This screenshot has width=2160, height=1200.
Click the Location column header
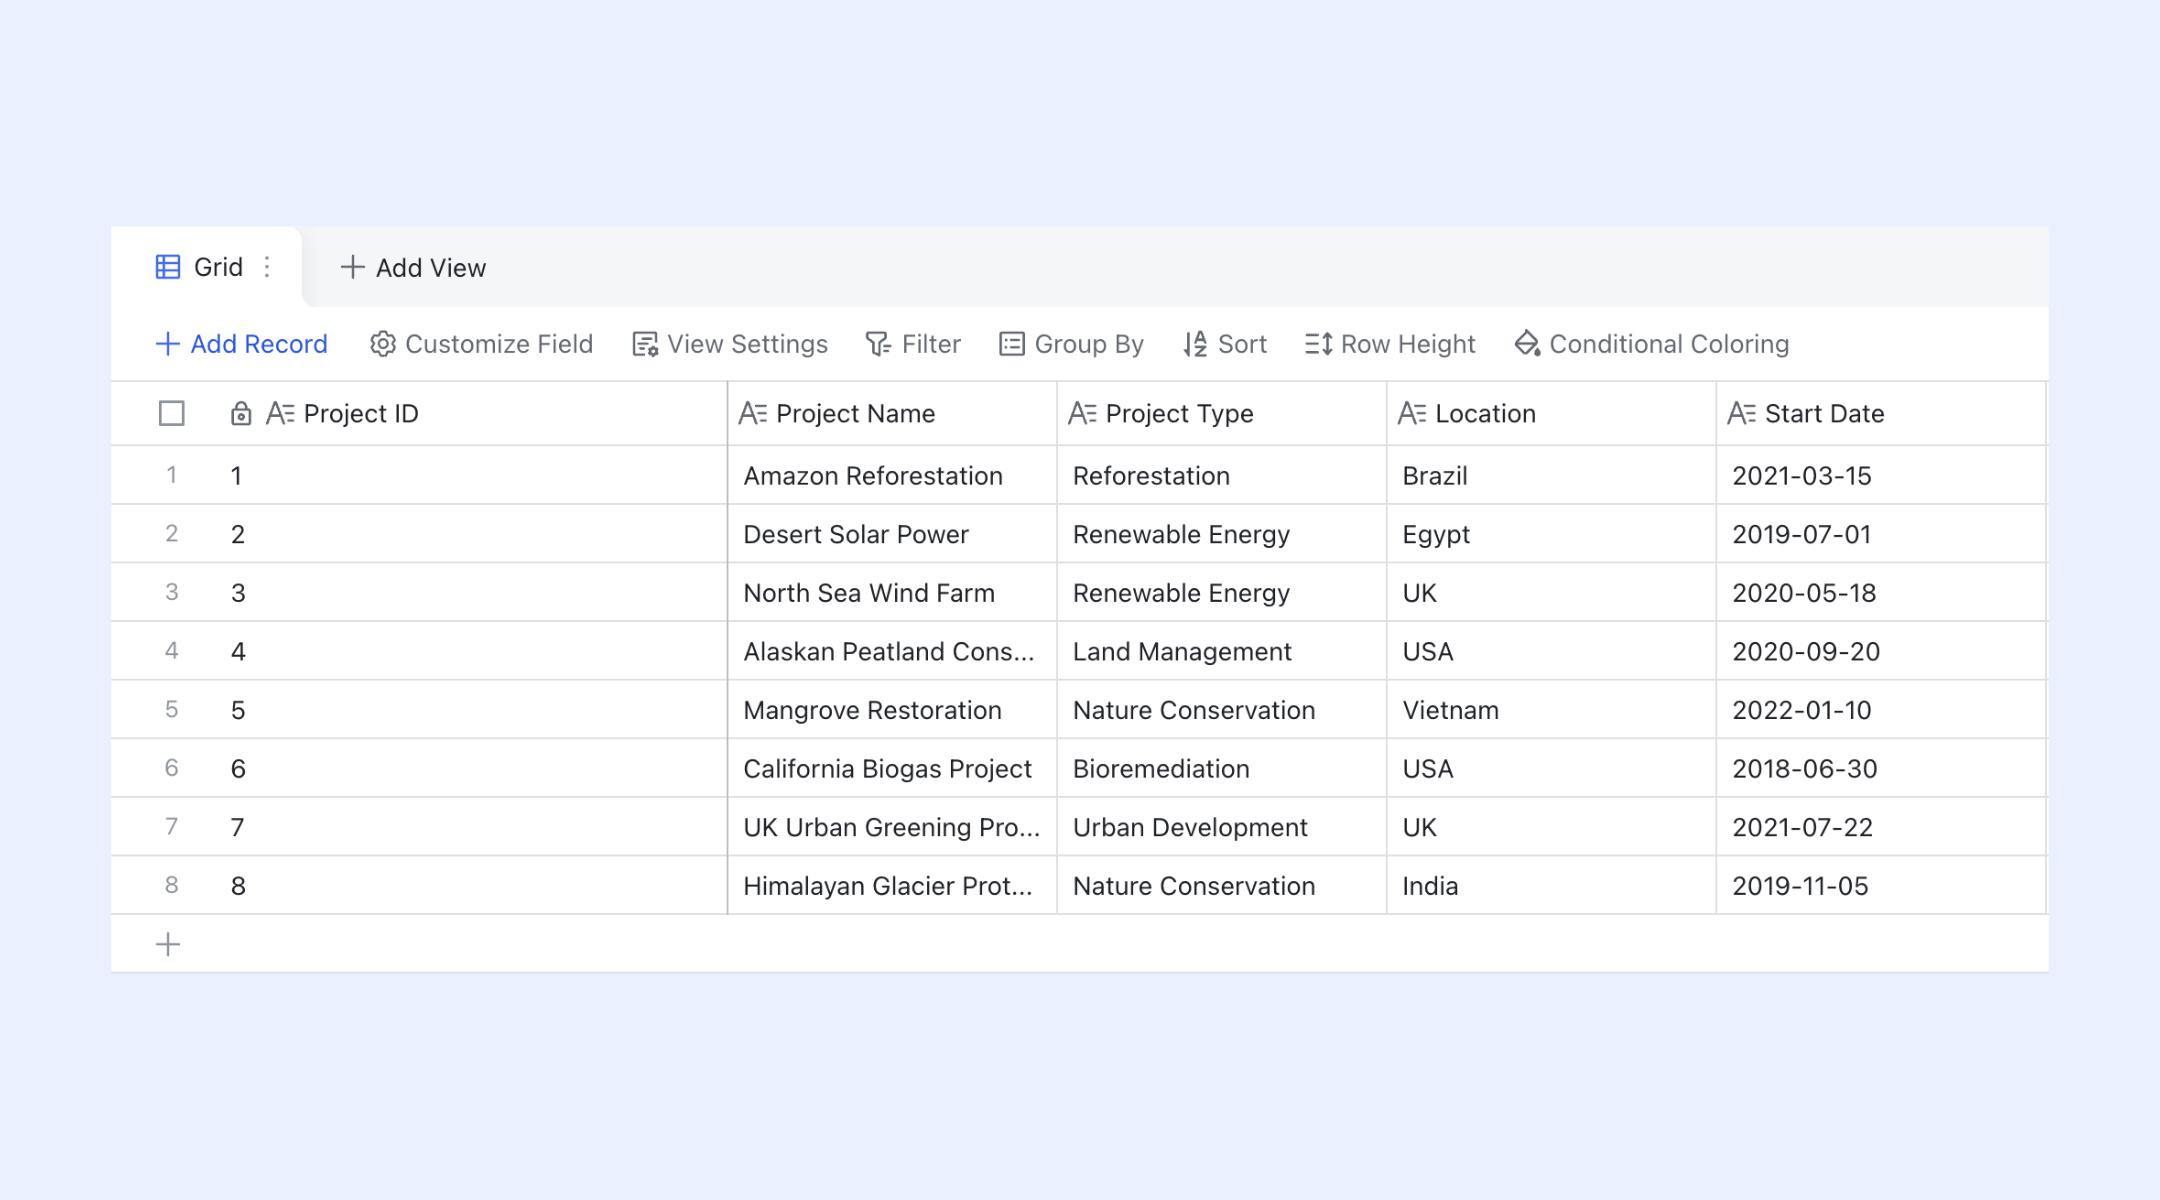pyautogui.click(x=1551, y=413)
